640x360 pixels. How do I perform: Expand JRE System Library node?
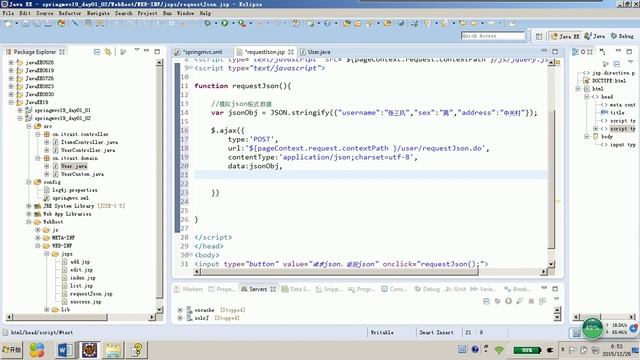[x=29, y=206]
